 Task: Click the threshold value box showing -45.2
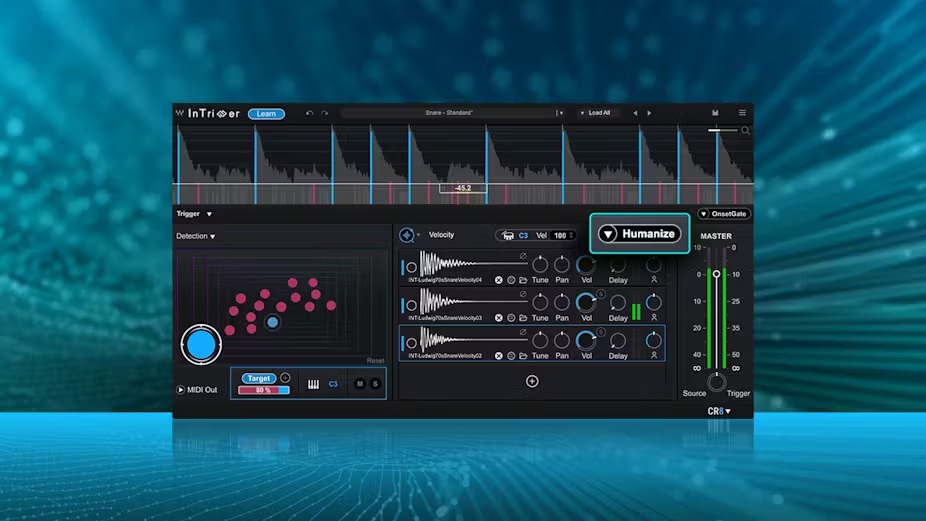(463, 188)
